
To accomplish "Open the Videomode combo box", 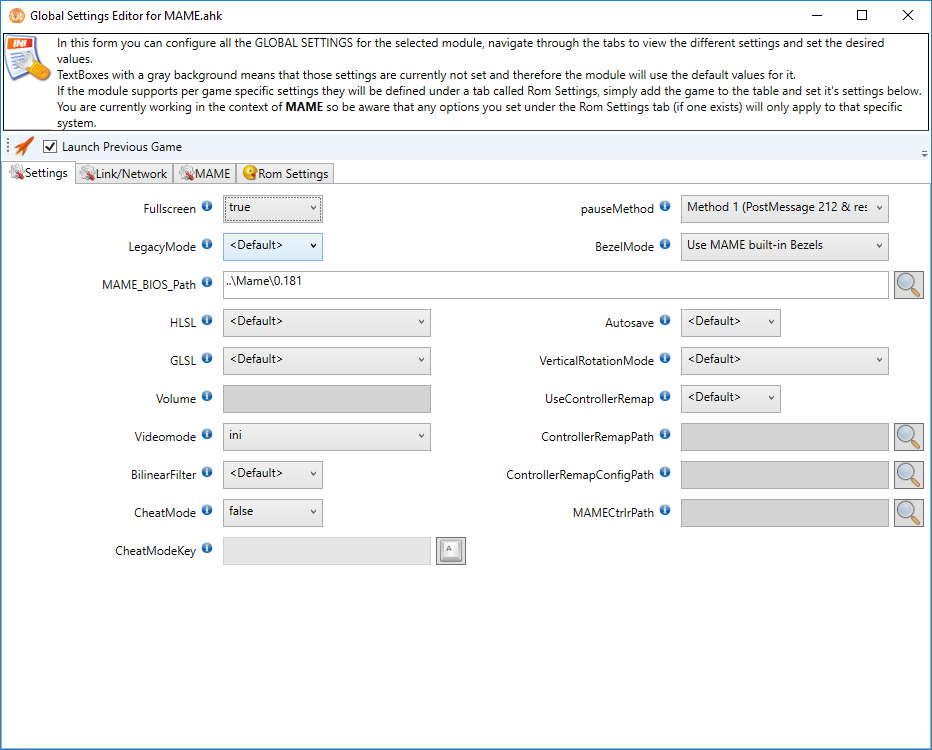I will pyautogui.click(x=326, y=436).
